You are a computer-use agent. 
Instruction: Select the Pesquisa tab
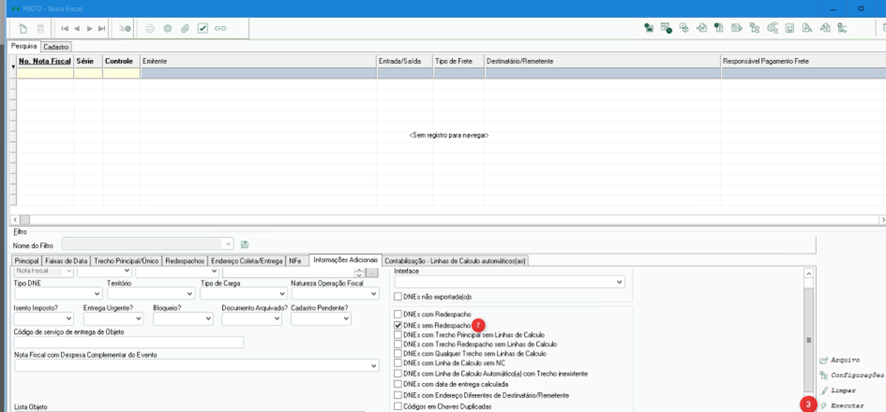pos(25,46)
